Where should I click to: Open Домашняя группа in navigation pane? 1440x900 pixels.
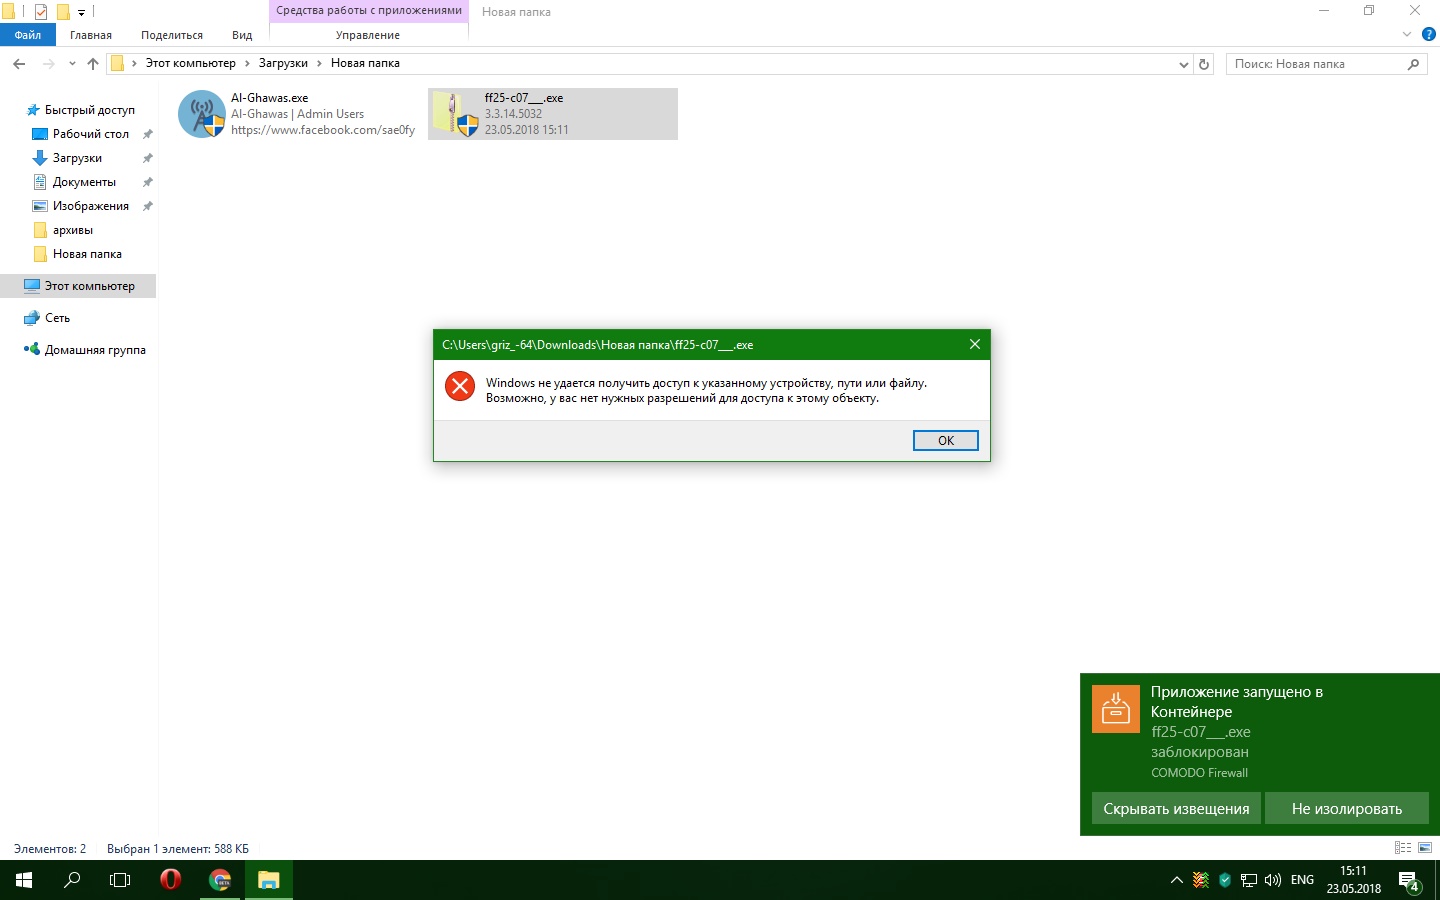95,350
